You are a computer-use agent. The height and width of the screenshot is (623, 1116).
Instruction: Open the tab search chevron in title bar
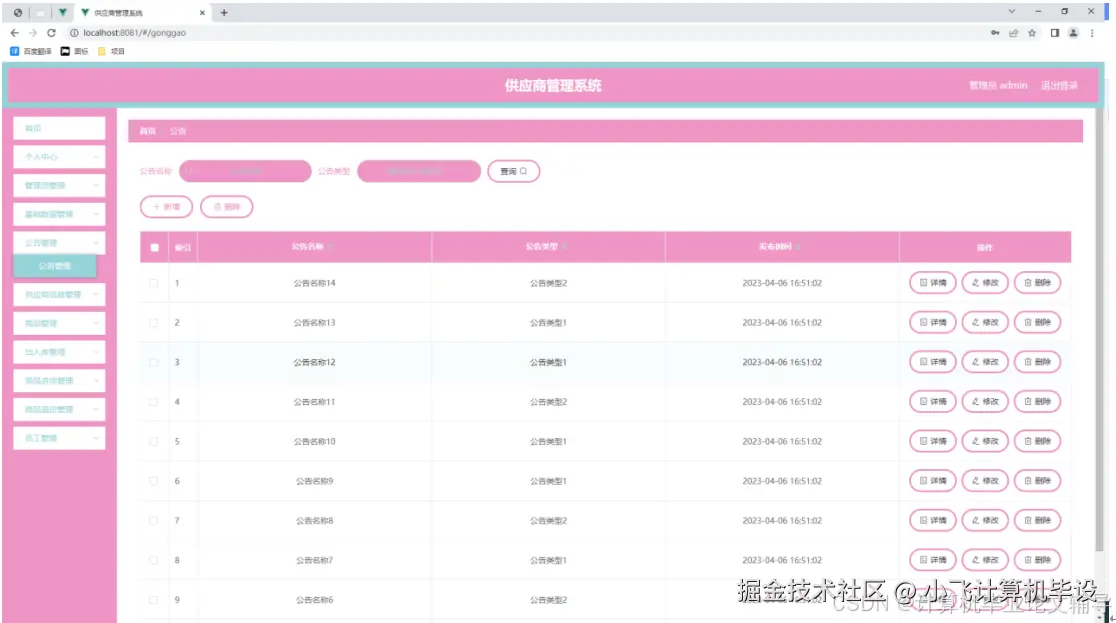pos(1011,11)
